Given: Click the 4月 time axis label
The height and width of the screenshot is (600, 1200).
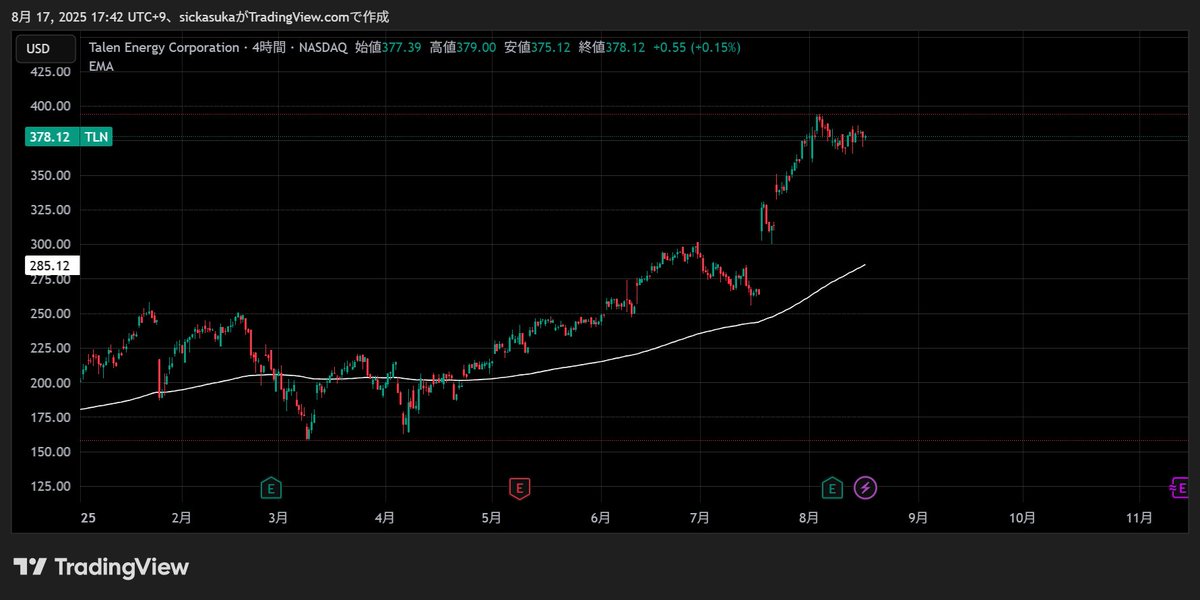Looking at the screenshot, I should coord(384,518).
